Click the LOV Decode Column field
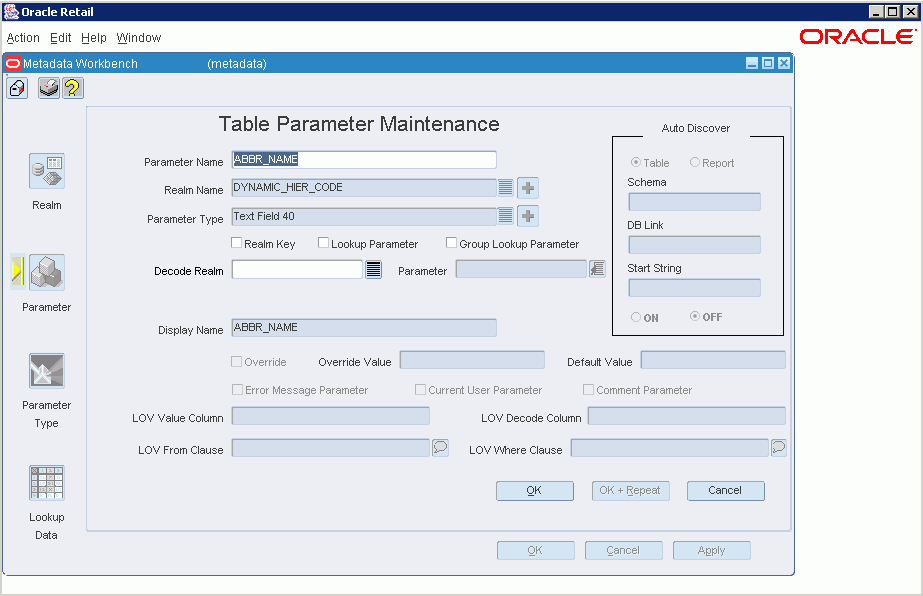 tap(686, 416)
